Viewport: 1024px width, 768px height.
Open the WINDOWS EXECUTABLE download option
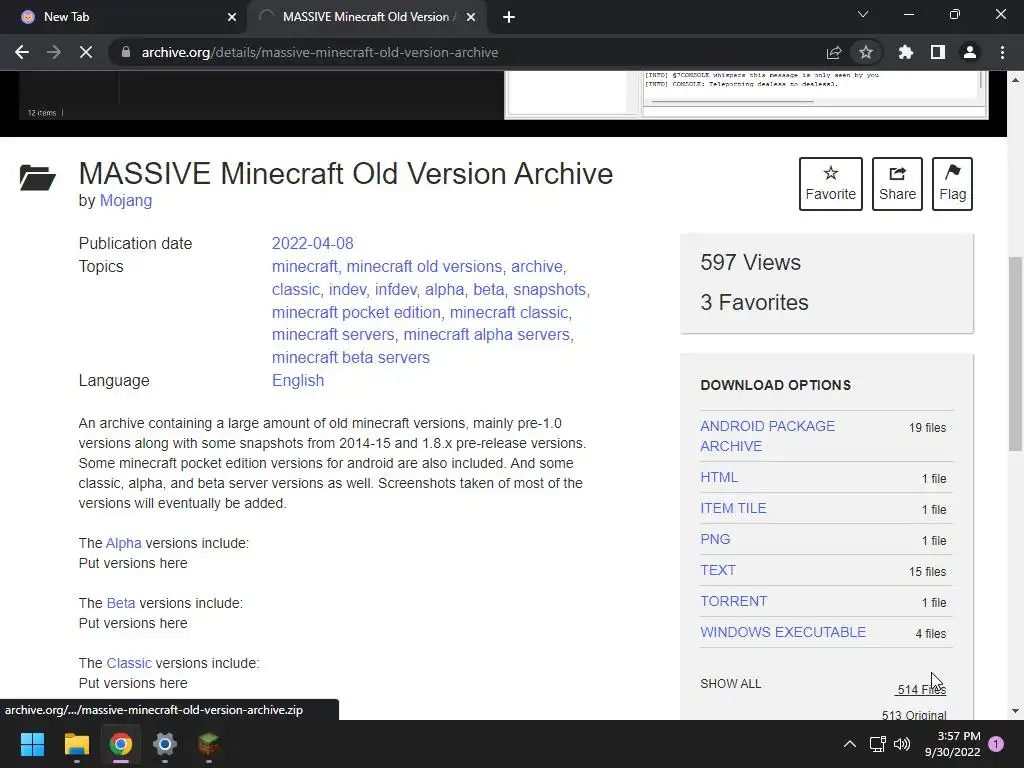point(783,632)
